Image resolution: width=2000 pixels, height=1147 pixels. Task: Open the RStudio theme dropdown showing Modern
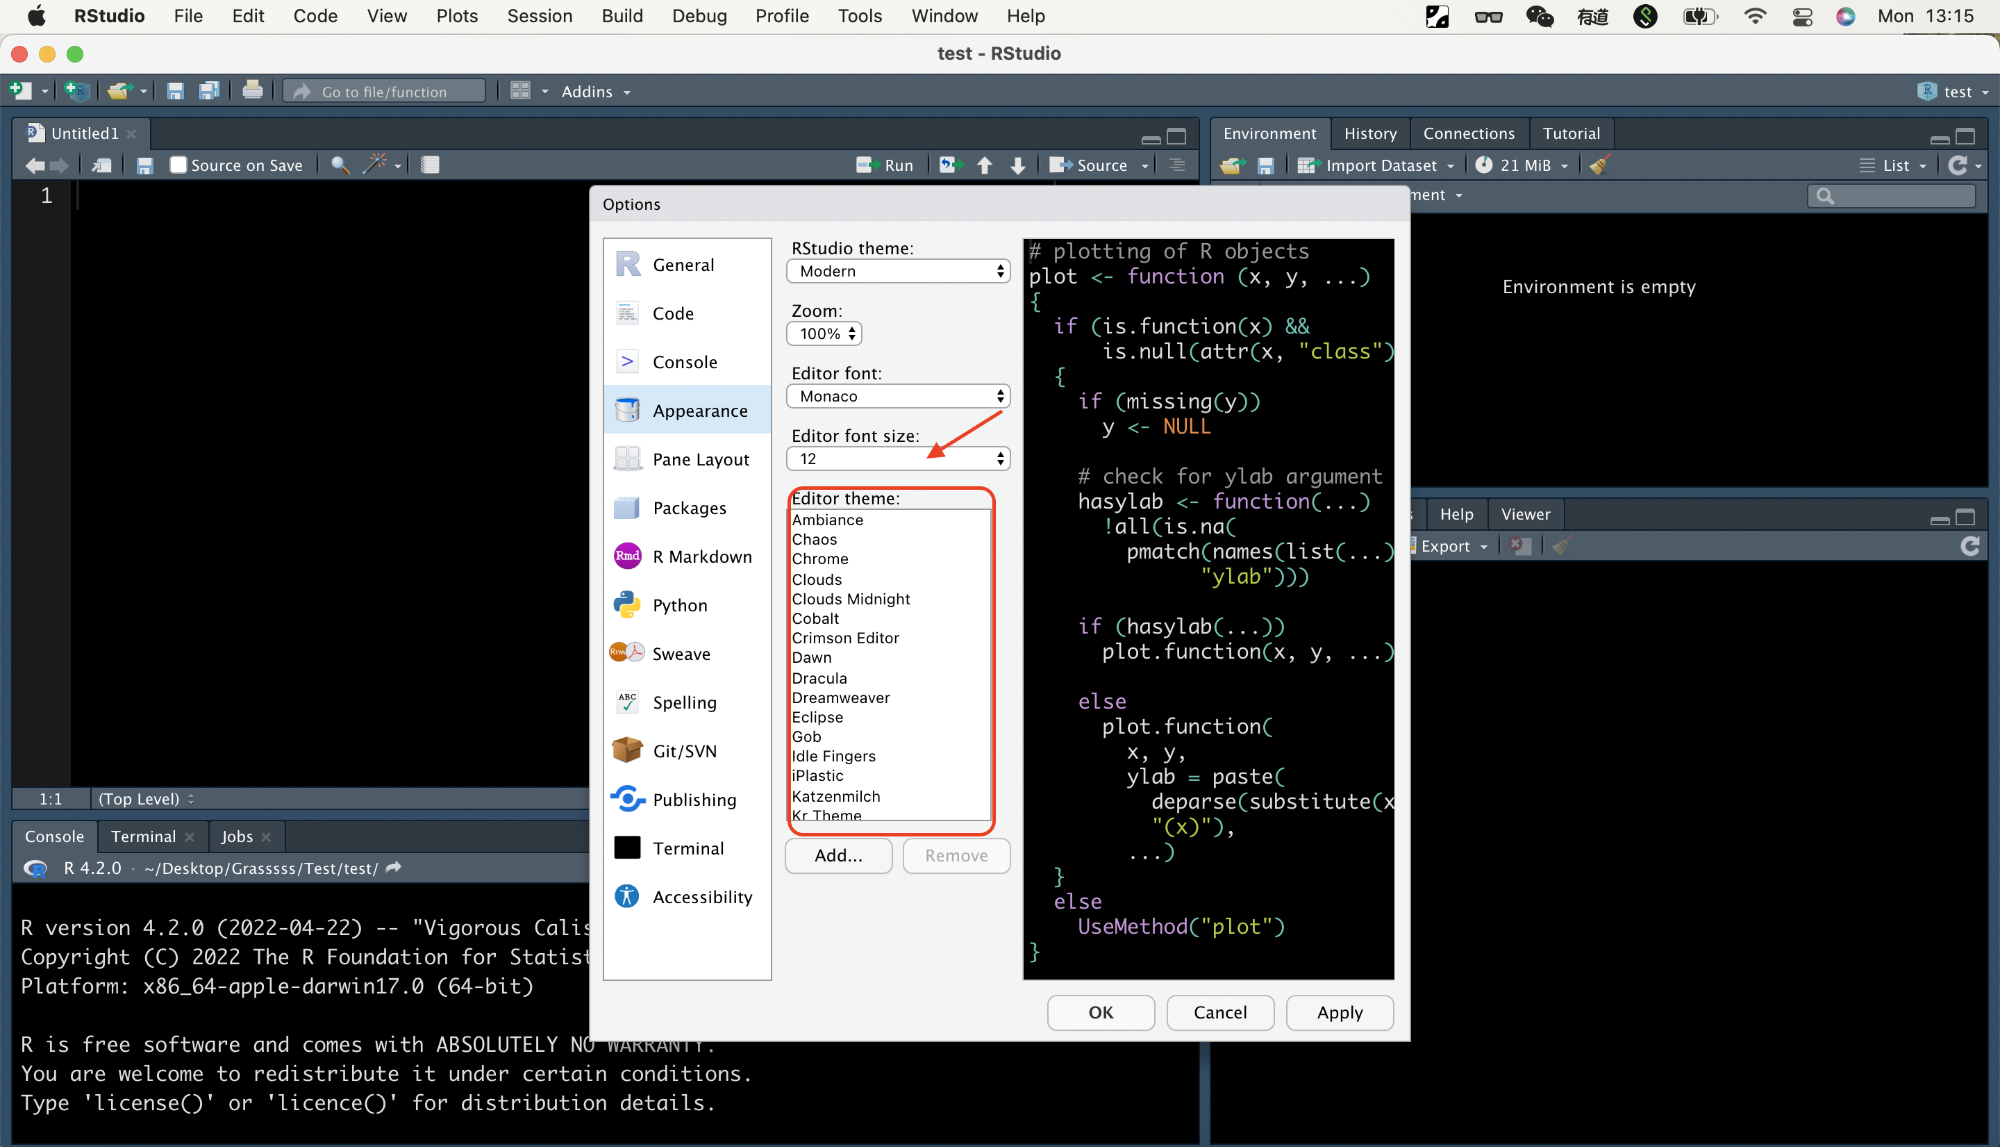tap(898, 271)
